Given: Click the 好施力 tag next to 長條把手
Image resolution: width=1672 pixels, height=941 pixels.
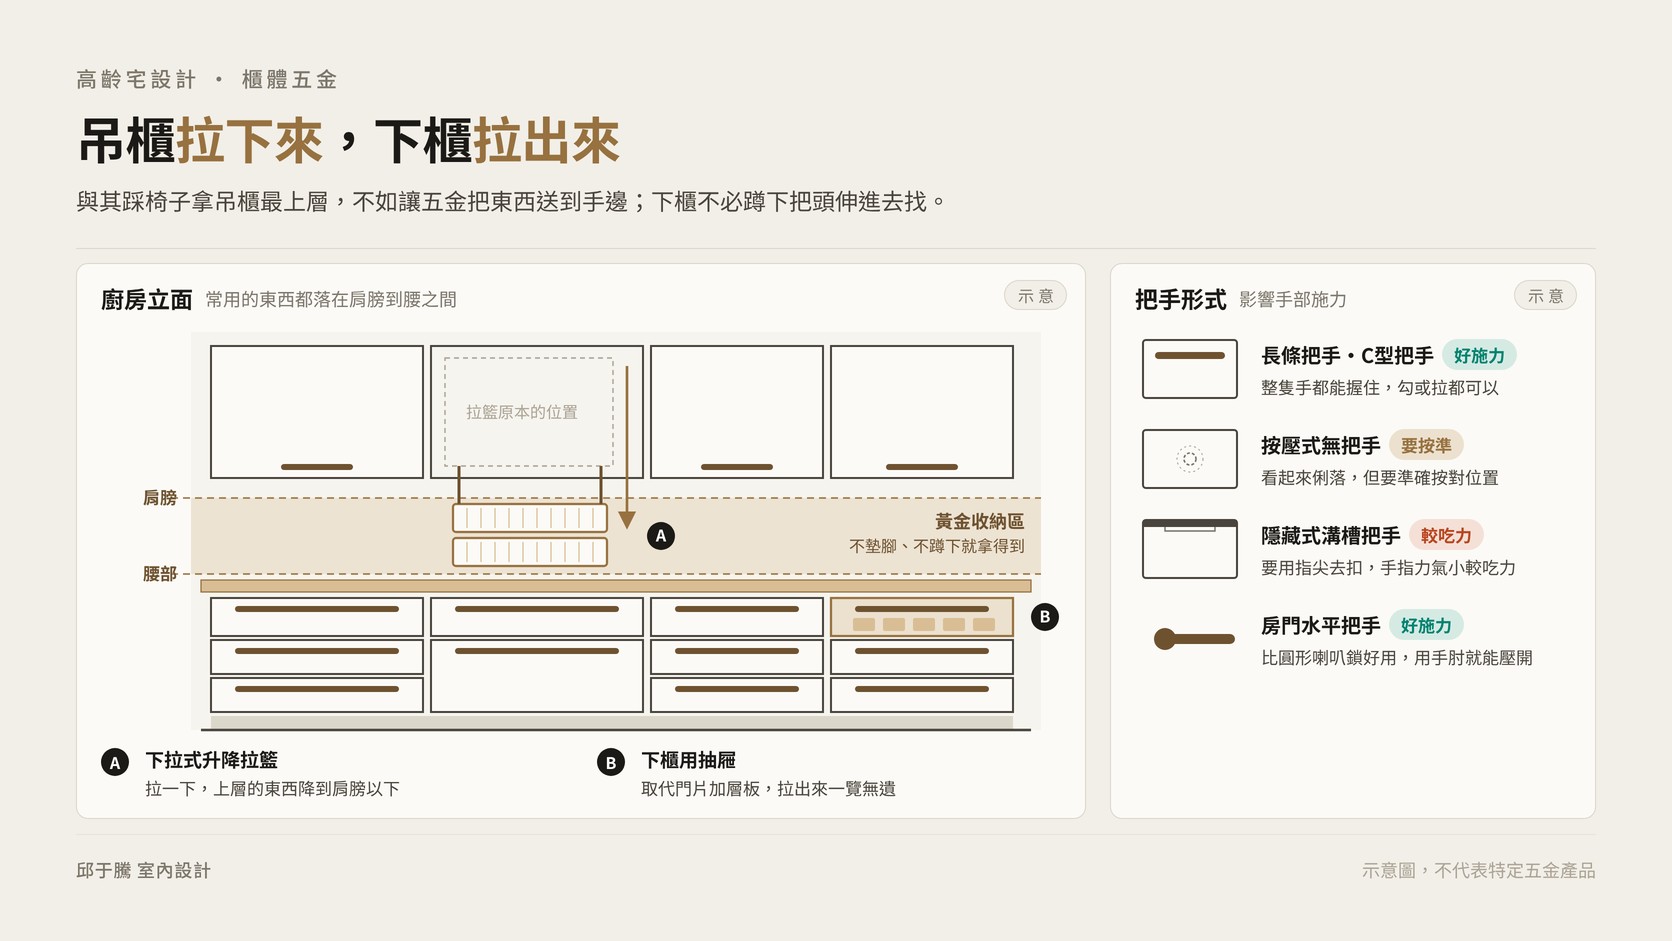Looking at the screenshot, I should tap(1479, 356).
